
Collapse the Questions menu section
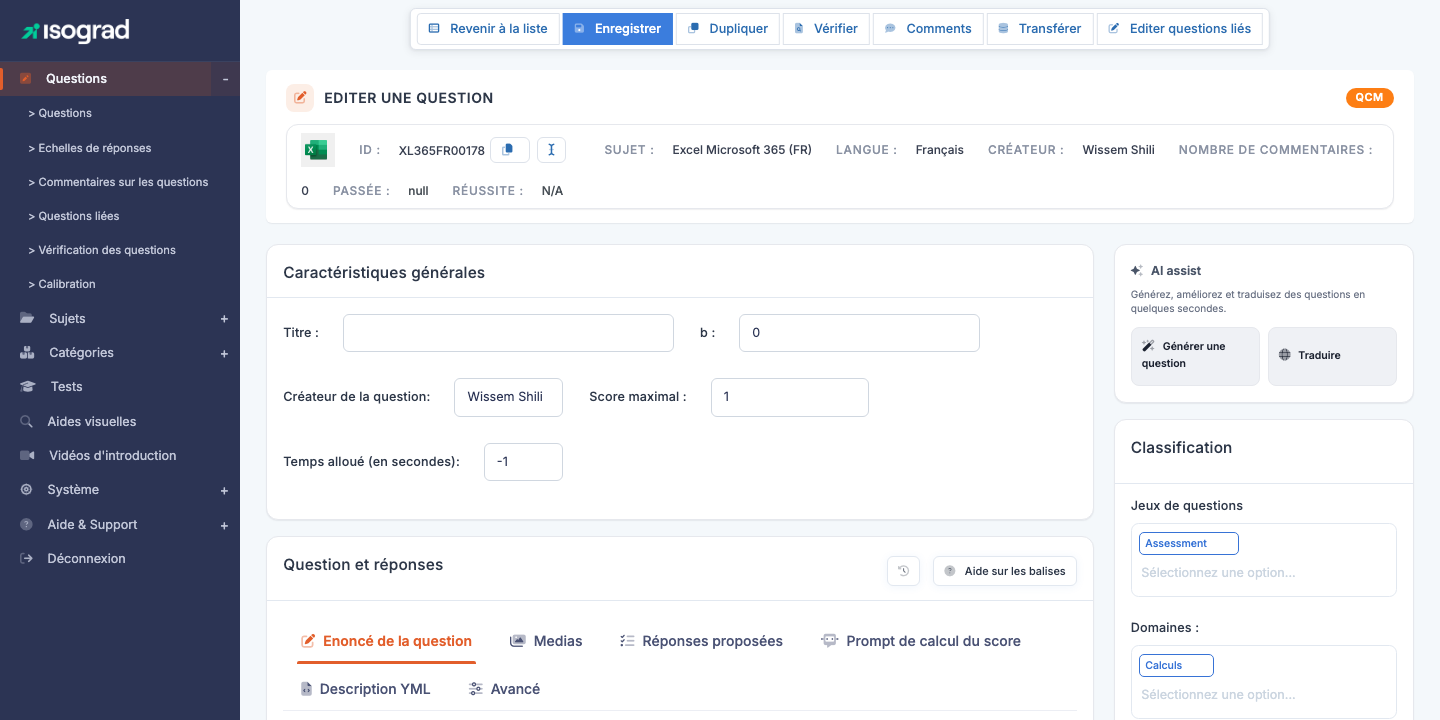[225, 79]
